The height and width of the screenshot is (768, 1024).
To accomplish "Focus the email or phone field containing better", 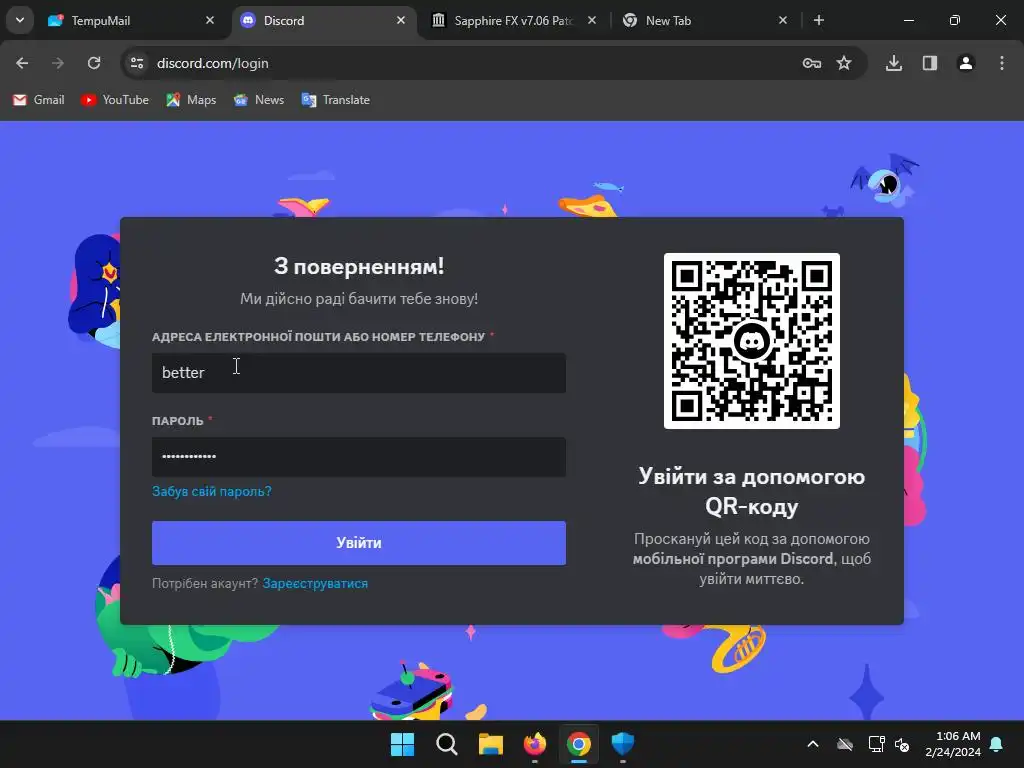I will click(x=359, y=373).
